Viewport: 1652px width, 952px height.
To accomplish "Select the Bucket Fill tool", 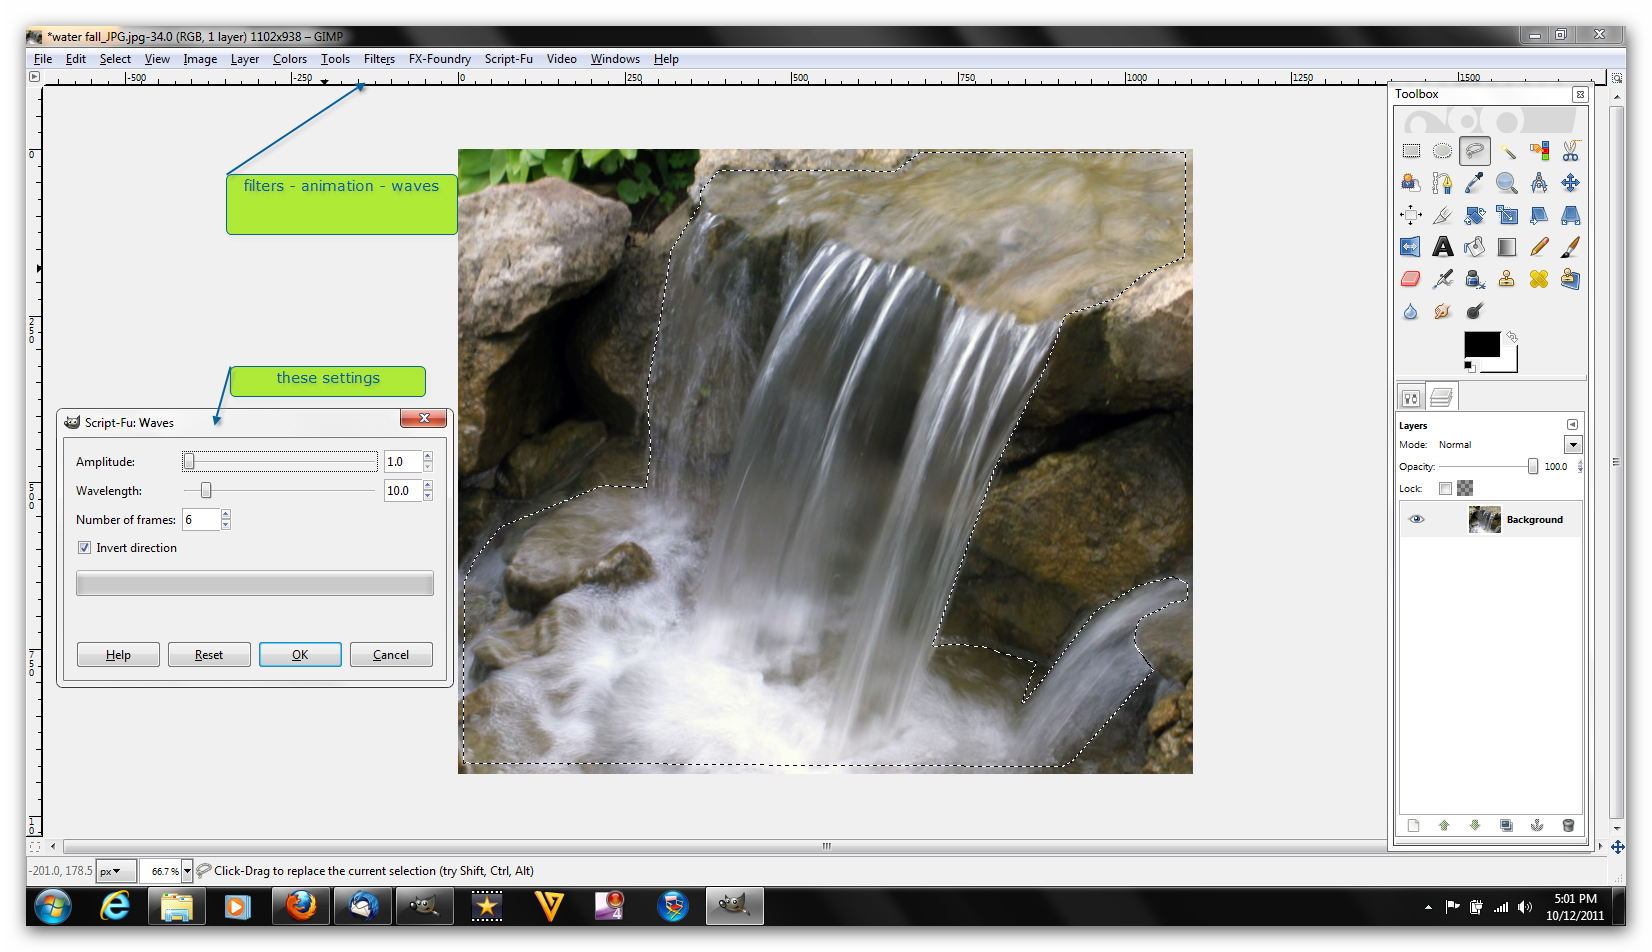I will [1474, 247].
